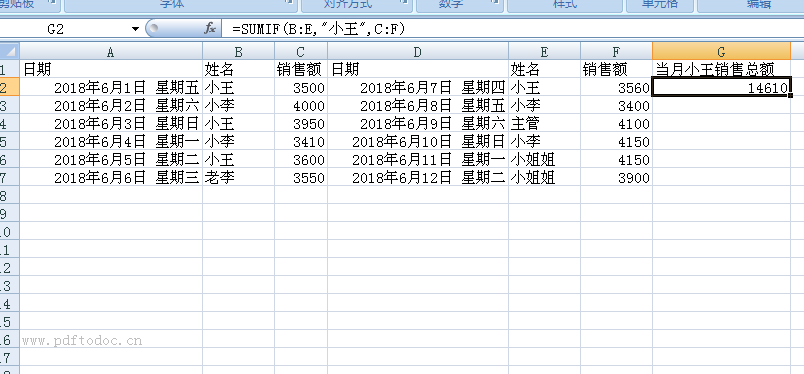This screenshot has height=374, width=804.
Task: Click date cell 2018年6月1日 星期五
Action: click(111, 88)
